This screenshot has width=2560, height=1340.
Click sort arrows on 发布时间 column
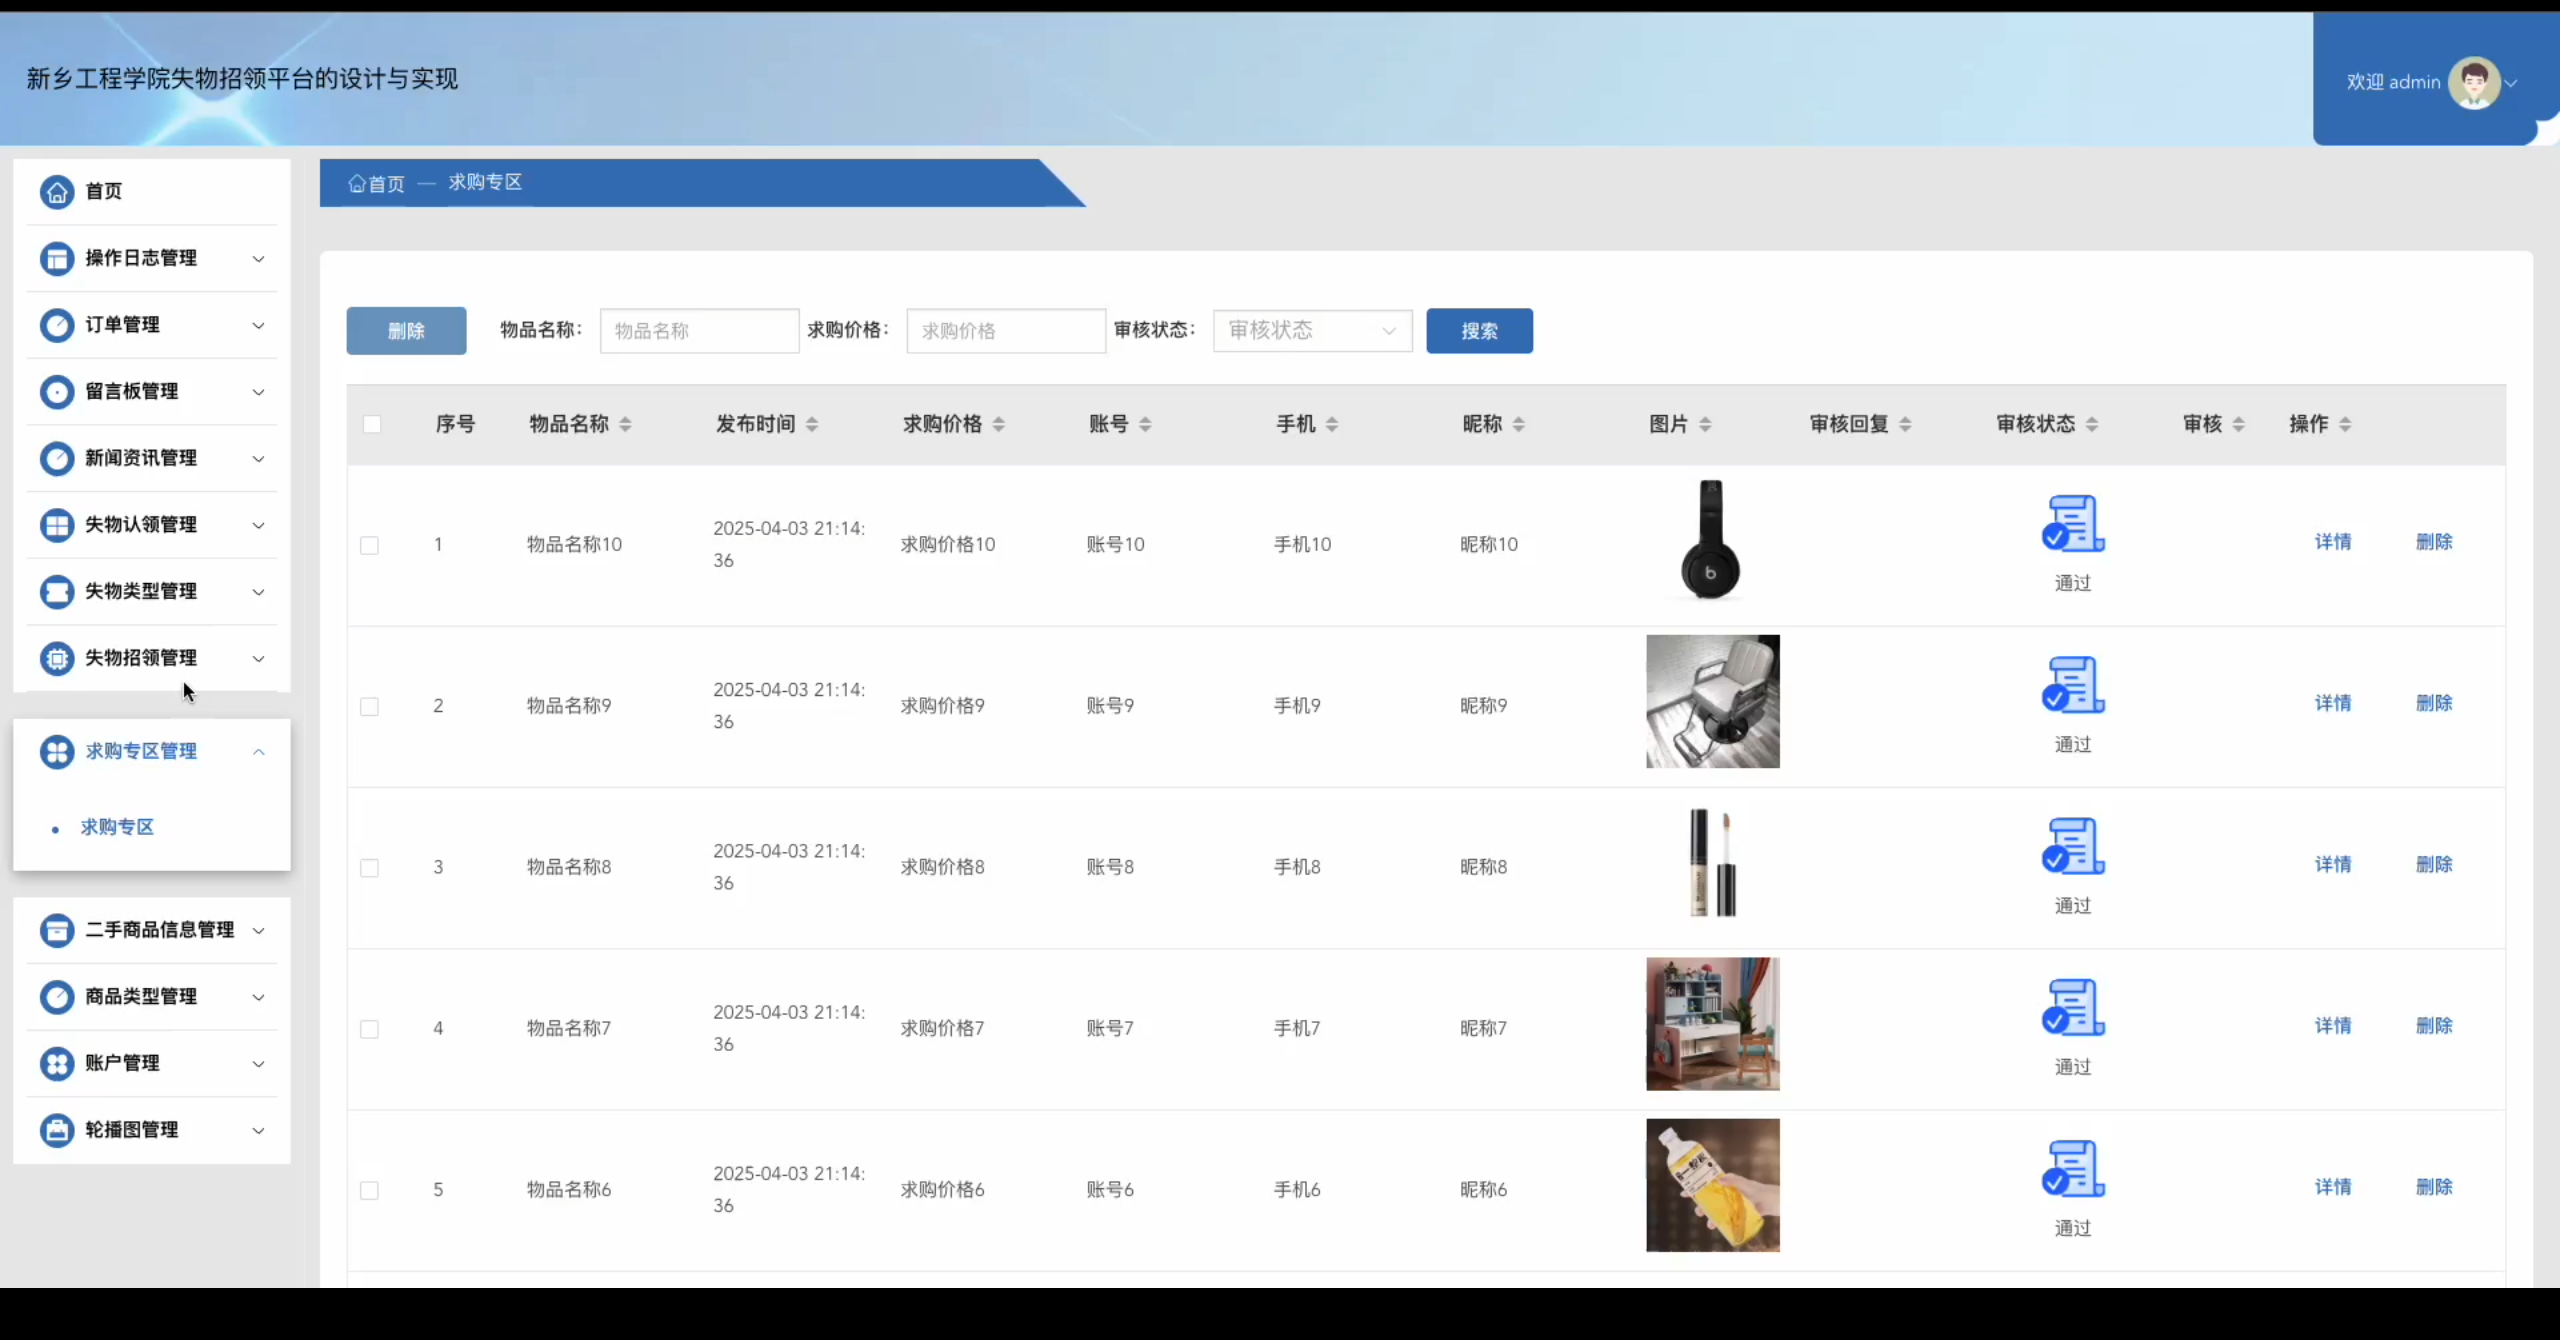click(811, 424)
